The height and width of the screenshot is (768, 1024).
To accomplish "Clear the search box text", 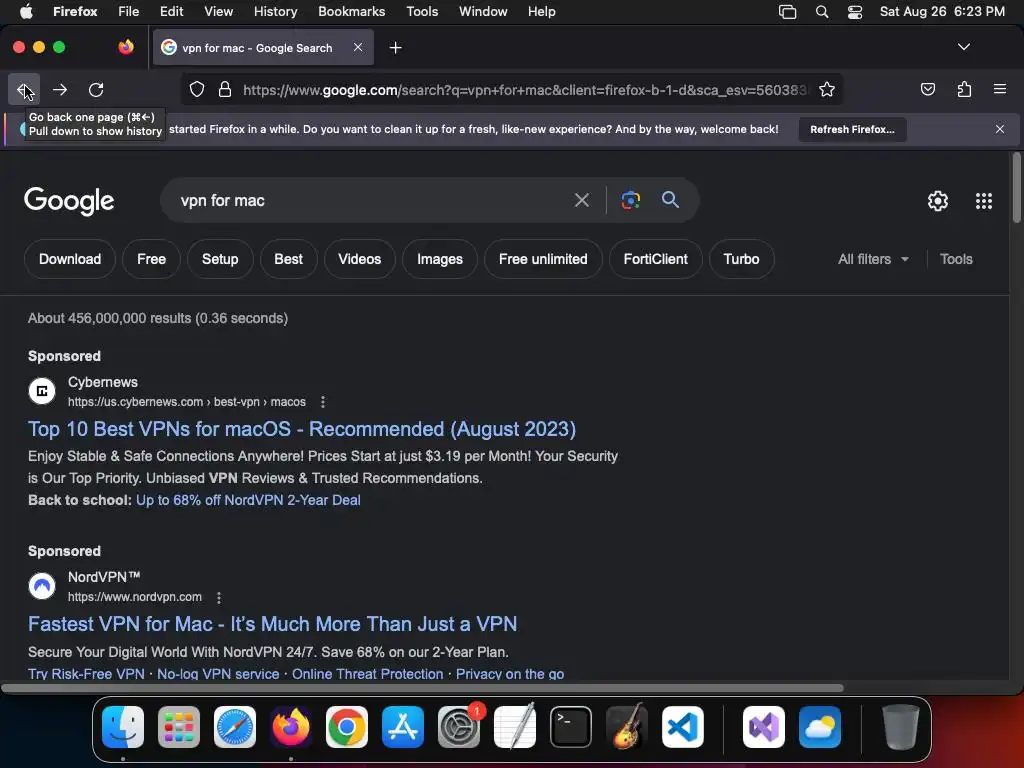I will pos(581,200).
